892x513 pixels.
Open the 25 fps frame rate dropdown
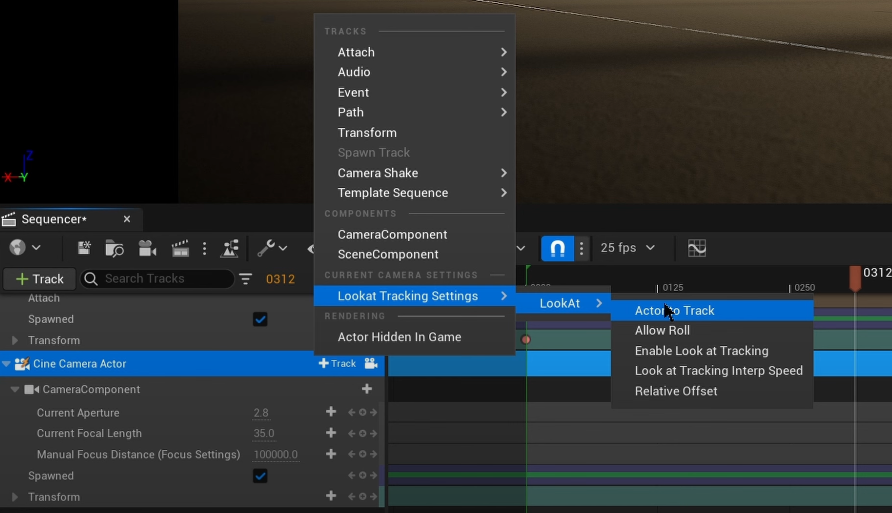tap(628, 248)
